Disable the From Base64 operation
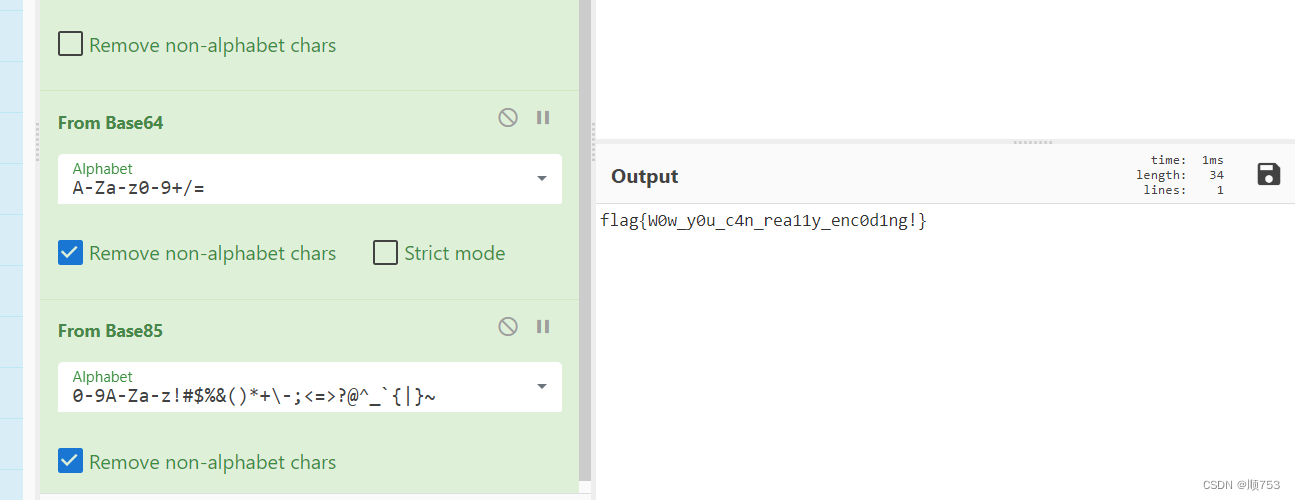 pyautogui.click(x=508, y=118)
